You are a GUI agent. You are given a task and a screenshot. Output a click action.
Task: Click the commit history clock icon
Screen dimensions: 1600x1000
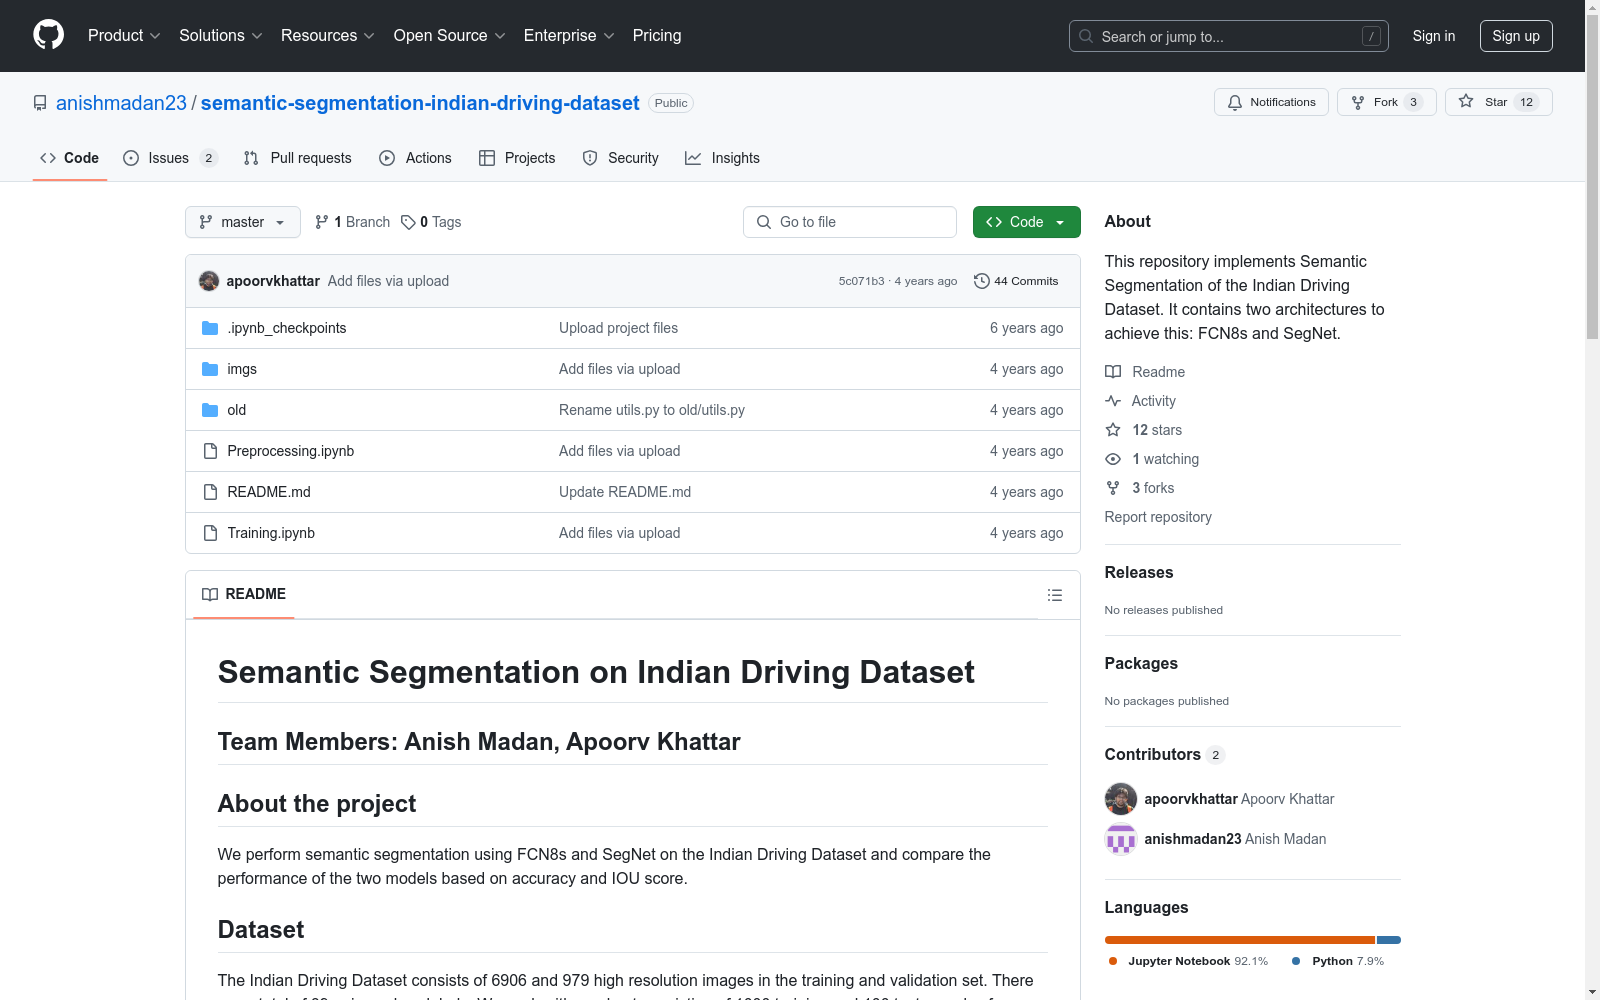tap(982, 281)
